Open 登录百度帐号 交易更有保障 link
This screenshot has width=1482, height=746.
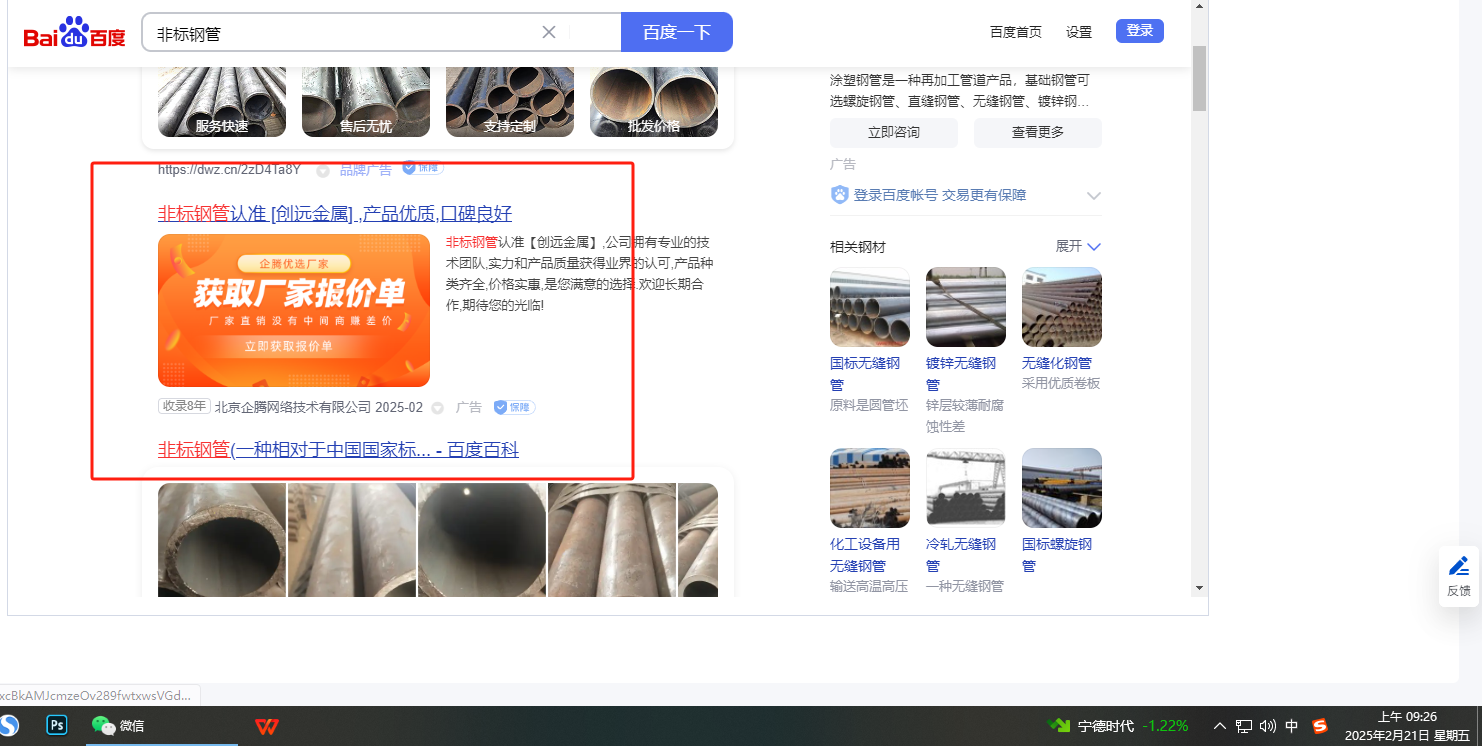tap(940, 195)
